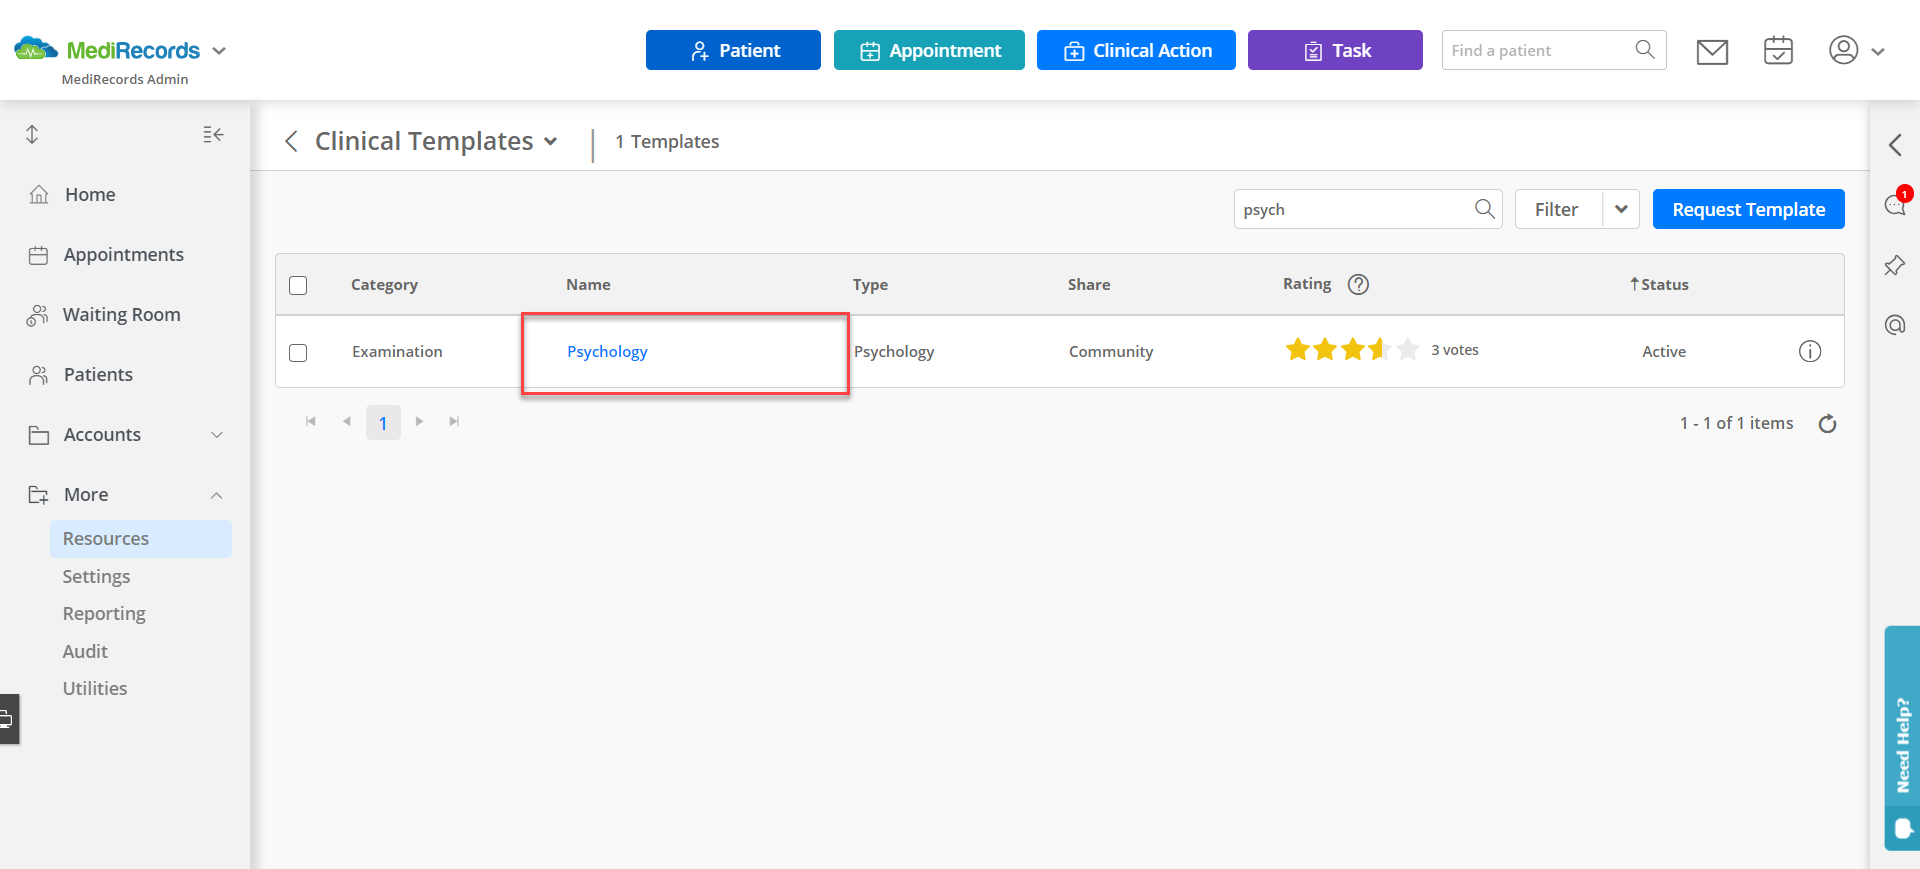Image resolution: width=1920 pixels, height=869 pixels.
Task: Click the MediRecords cloud logo
Action: [36, 48]
